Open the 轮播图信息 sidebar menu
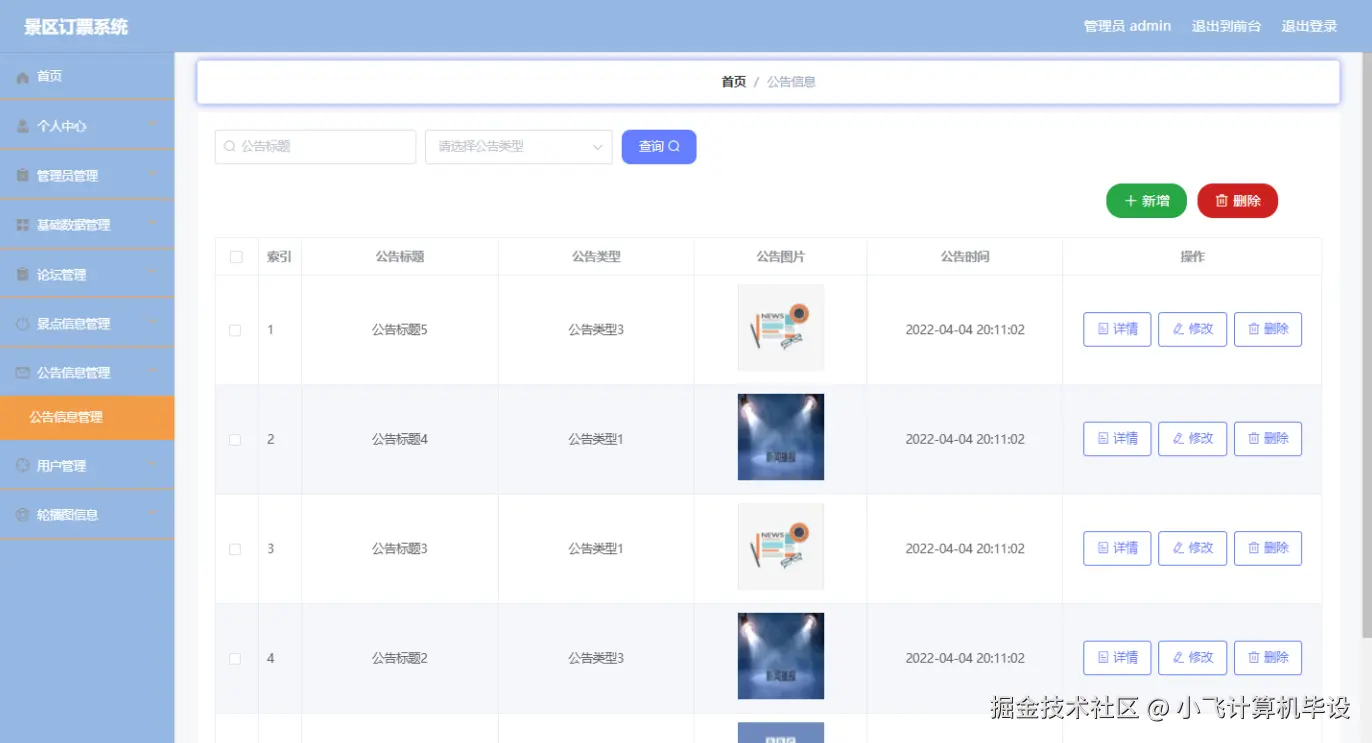1372x743 pixels. (87, 514)
